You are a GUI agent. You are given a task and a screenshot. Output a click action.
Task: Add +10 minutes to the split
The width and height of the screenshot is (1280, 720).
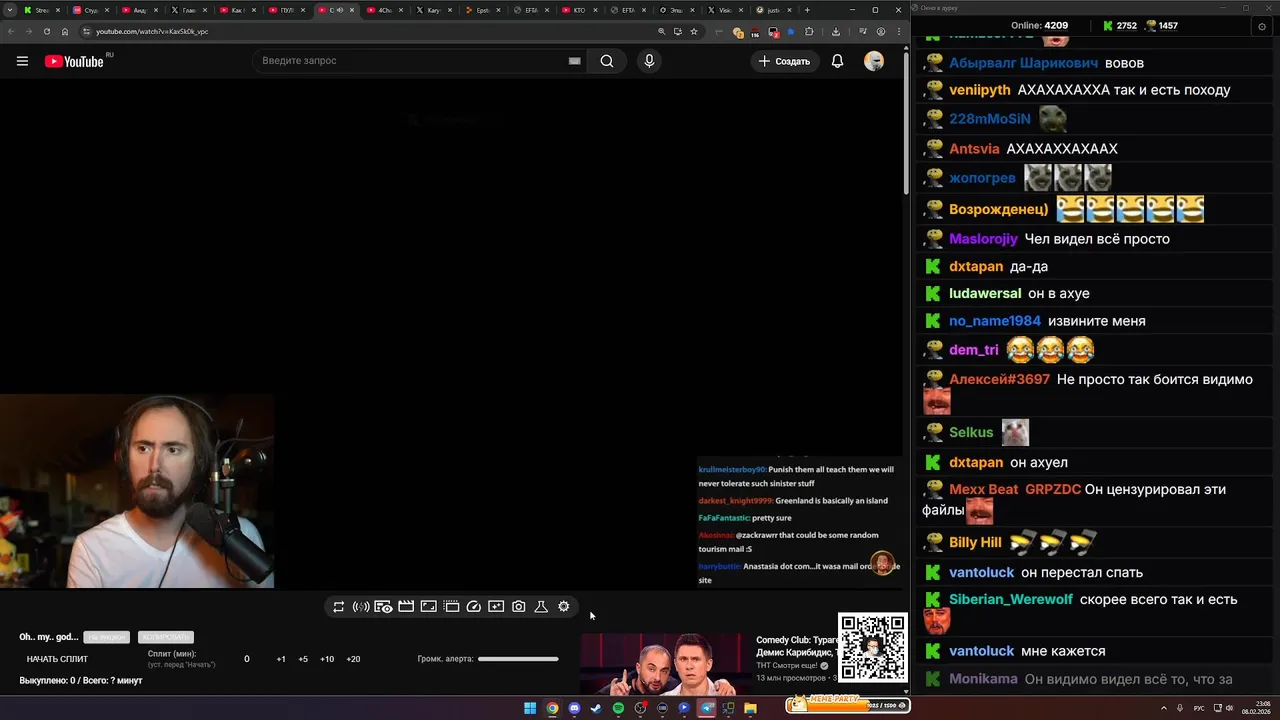click(x=327, y=659)
